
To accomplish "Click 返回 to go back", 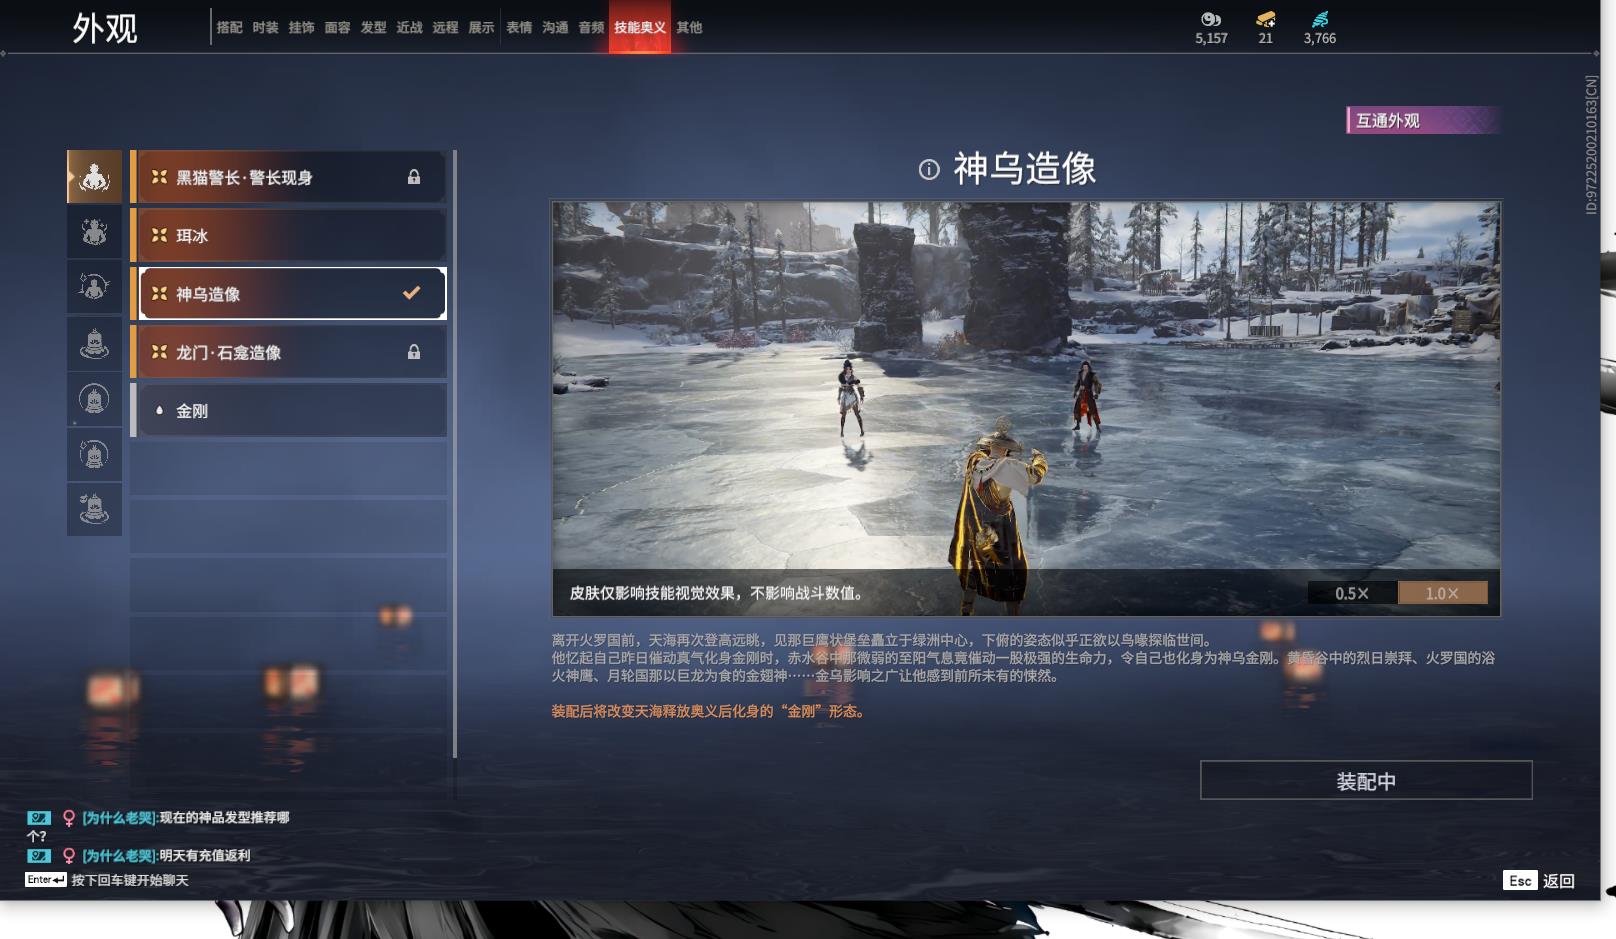I will point(1559,881).
